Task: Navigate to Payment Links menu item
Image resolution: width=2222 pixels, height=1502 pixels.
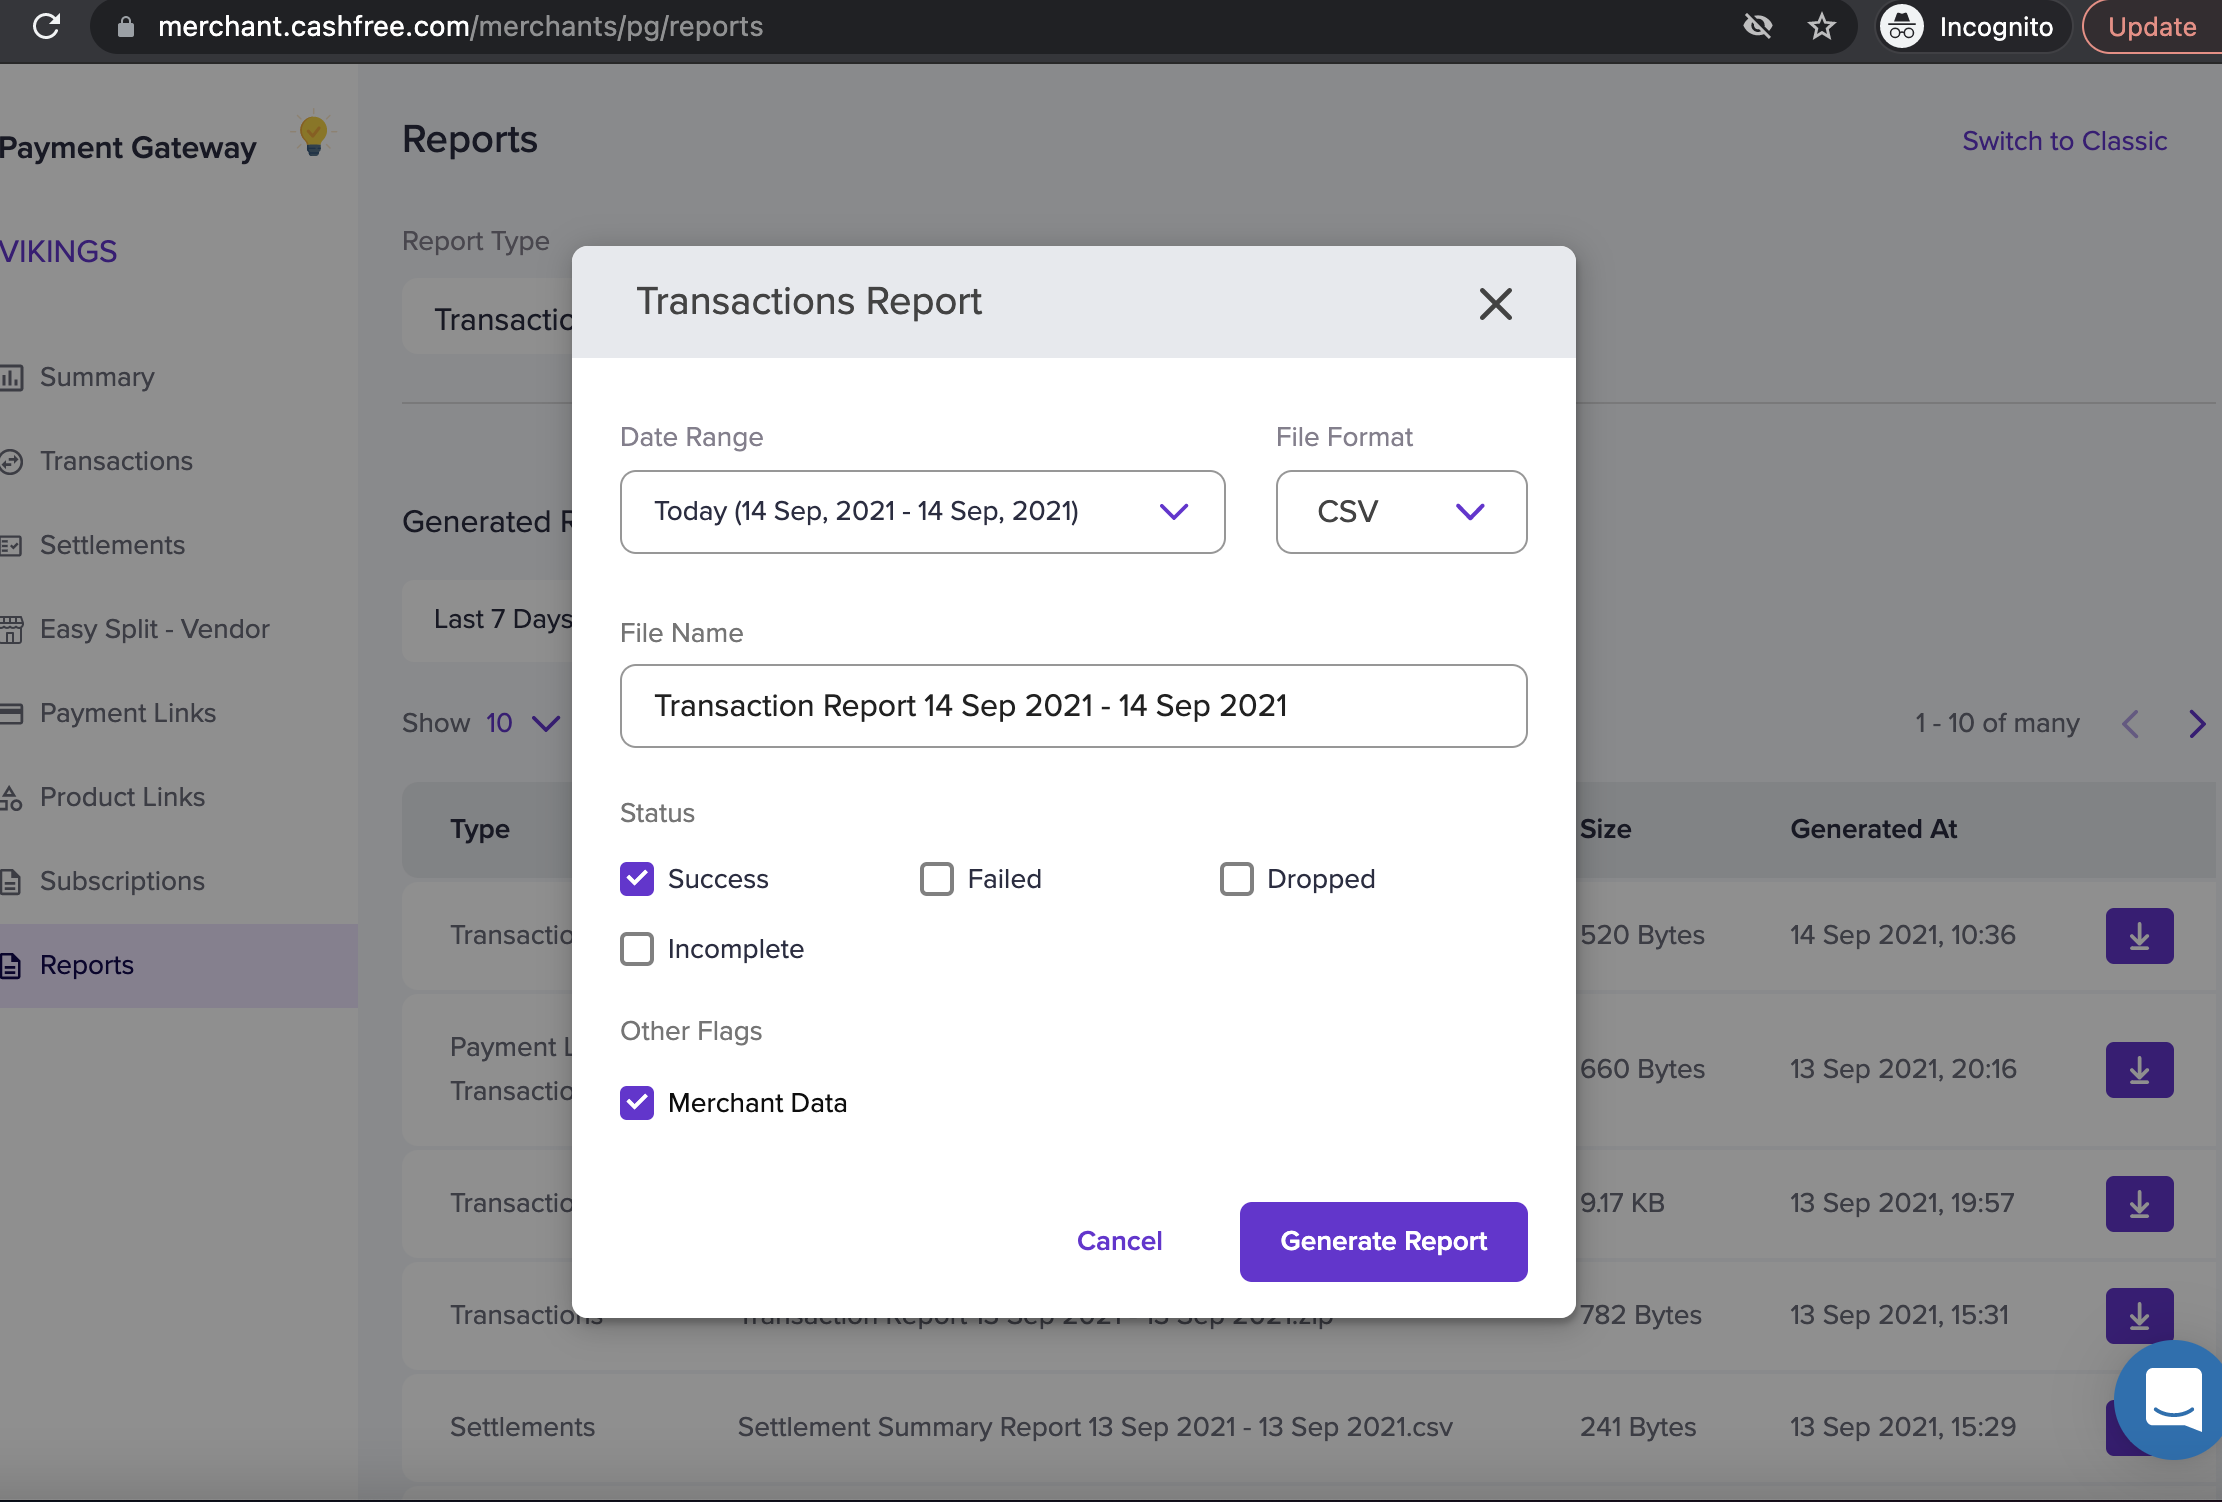Action: tap(128, 713)
